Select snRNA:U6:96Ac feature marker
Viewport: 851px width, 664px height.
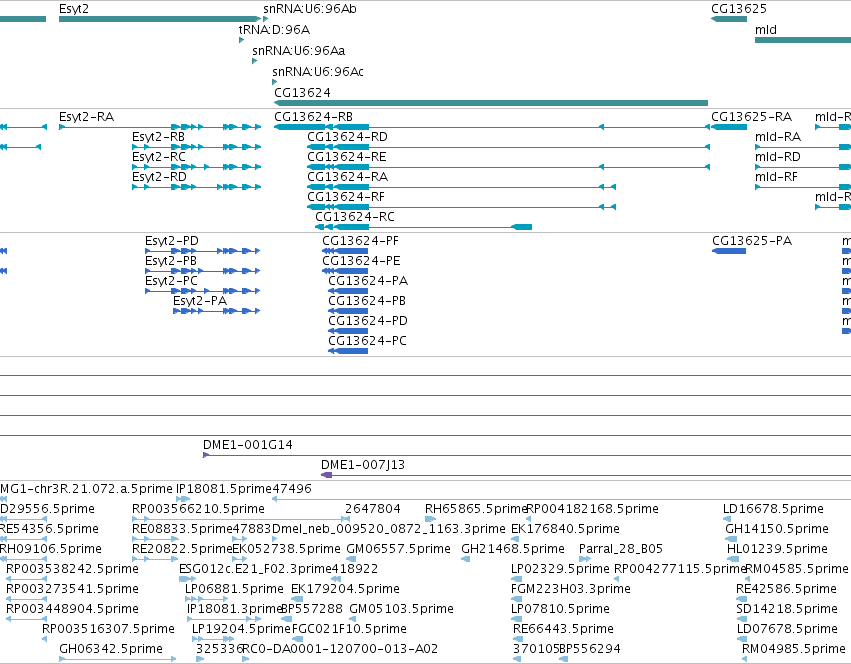coord(275,82)
